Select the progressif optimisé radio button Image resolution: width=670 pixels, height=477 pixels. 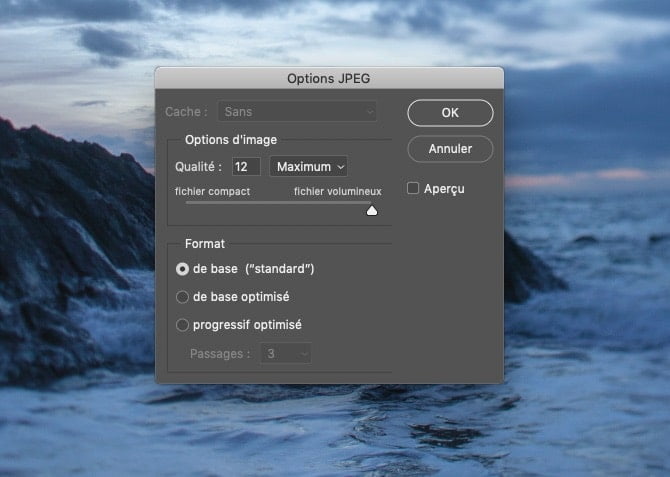182,325
